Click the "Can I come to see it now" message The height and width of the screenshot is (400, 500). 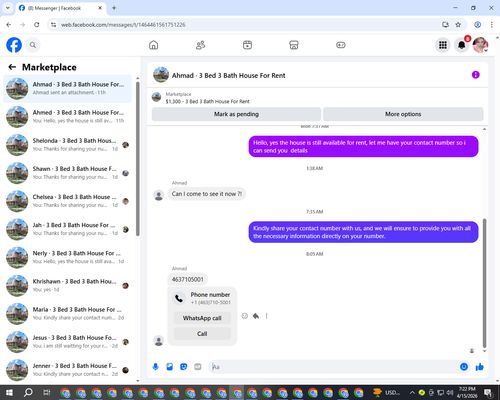click(x=207, y=194)
